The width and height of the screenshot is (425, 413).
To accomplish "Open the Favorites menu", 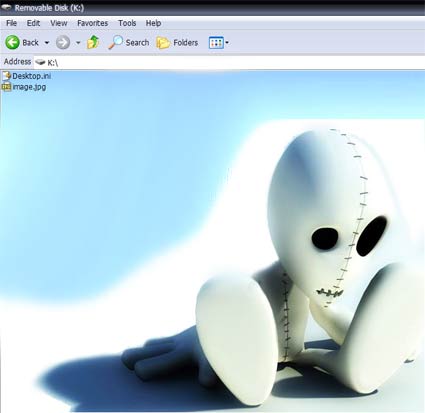I will point(92,23).
